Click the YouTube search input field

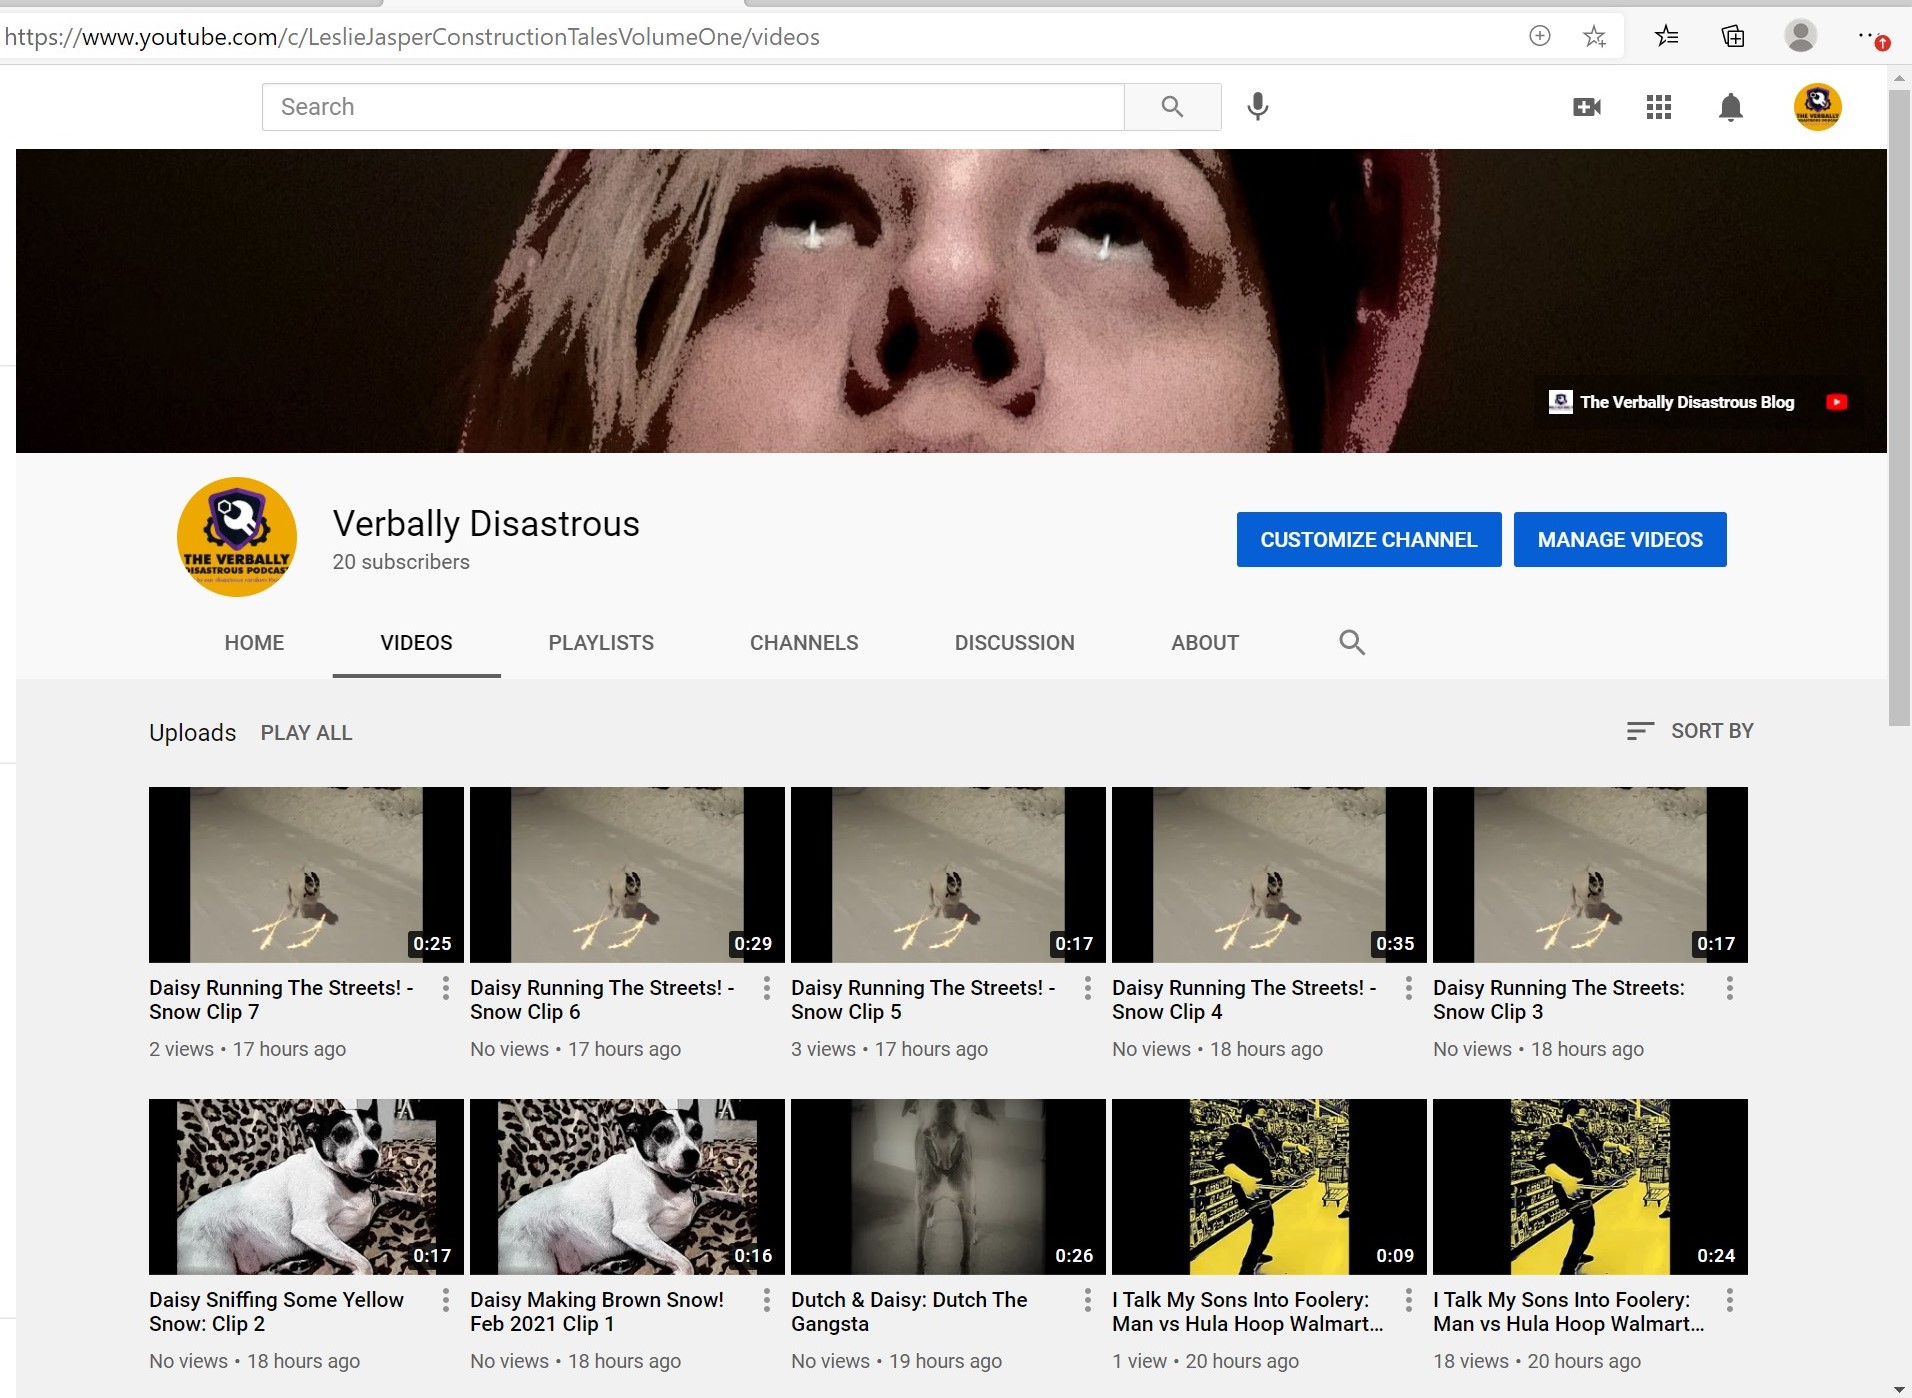click(692, 107)
